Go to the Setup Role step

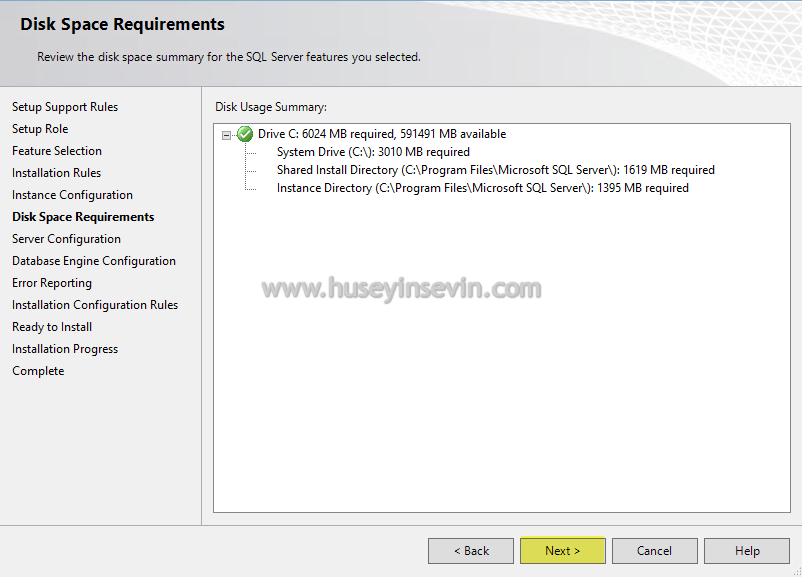click(40, 129)
